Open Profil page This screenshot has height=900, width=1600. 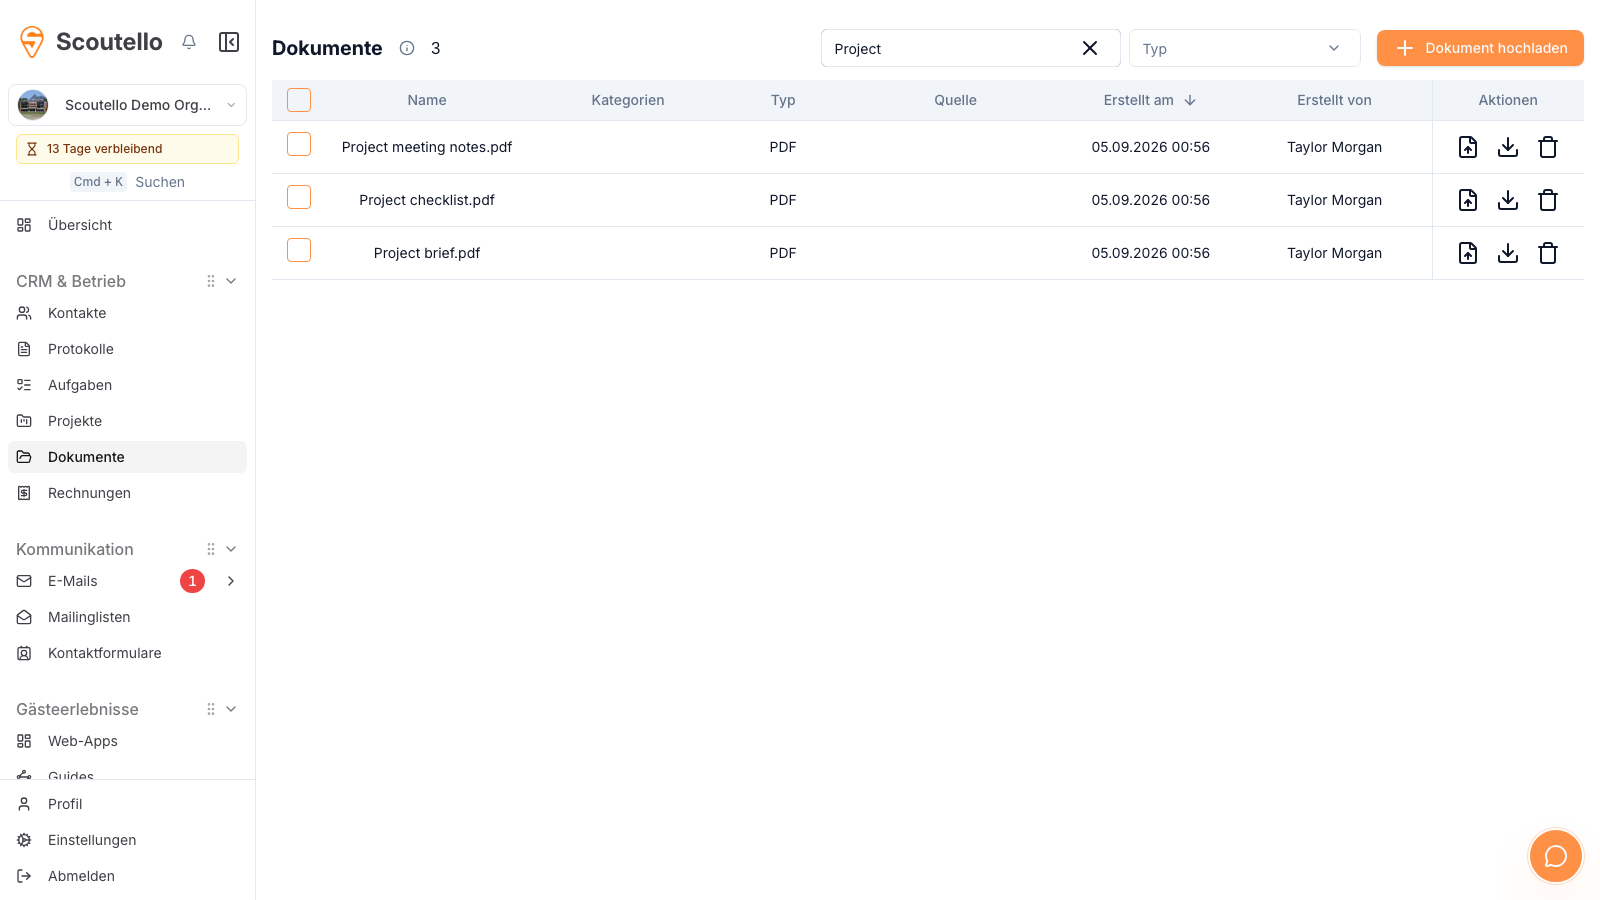click(127, 804)
